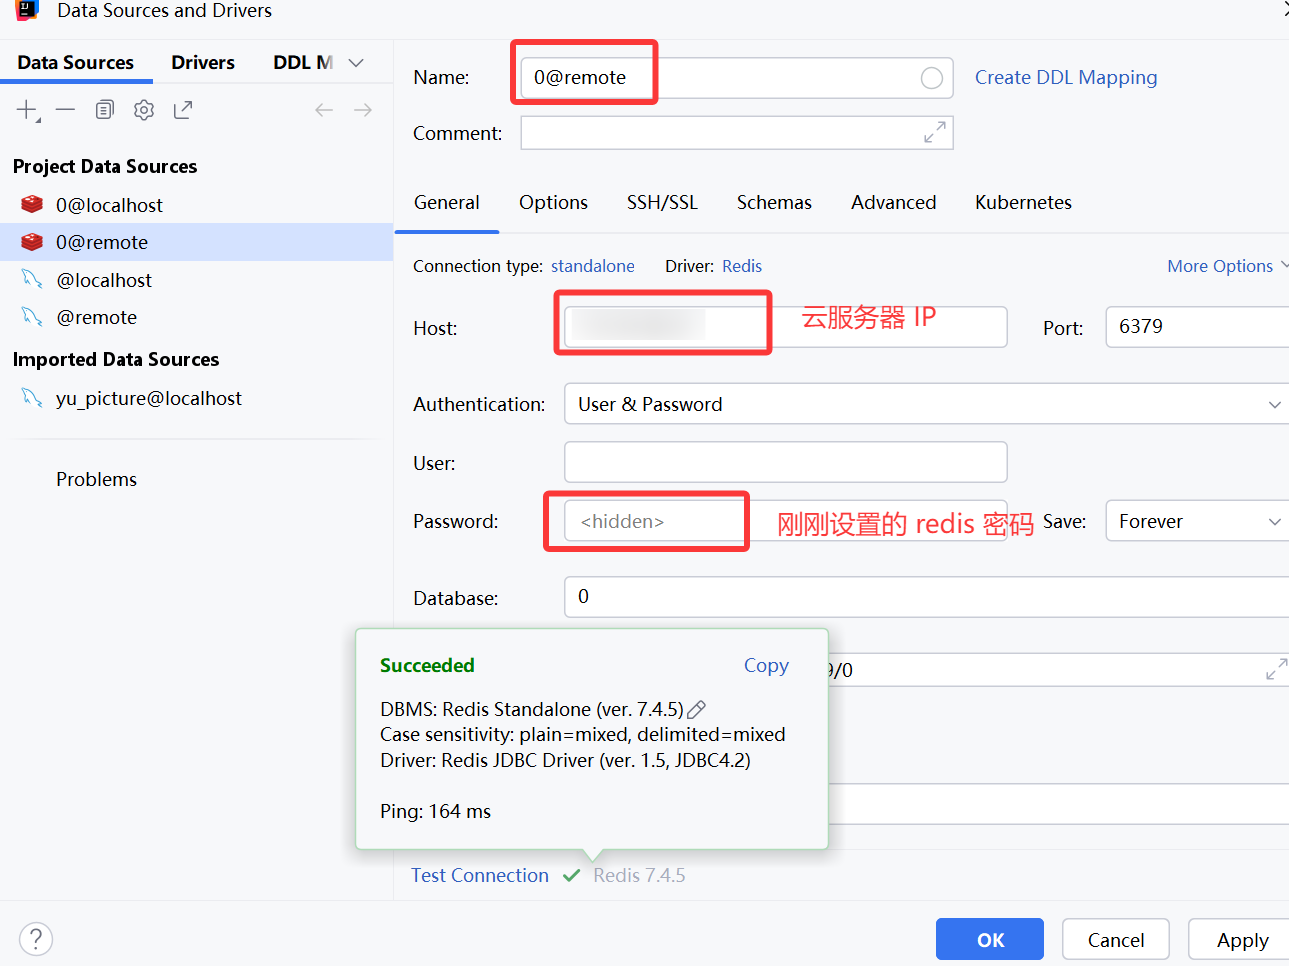Switch to the SSH/SSL tab
Screen dimensions: 1289x966
pyautogui.click(x=662, y=203)
